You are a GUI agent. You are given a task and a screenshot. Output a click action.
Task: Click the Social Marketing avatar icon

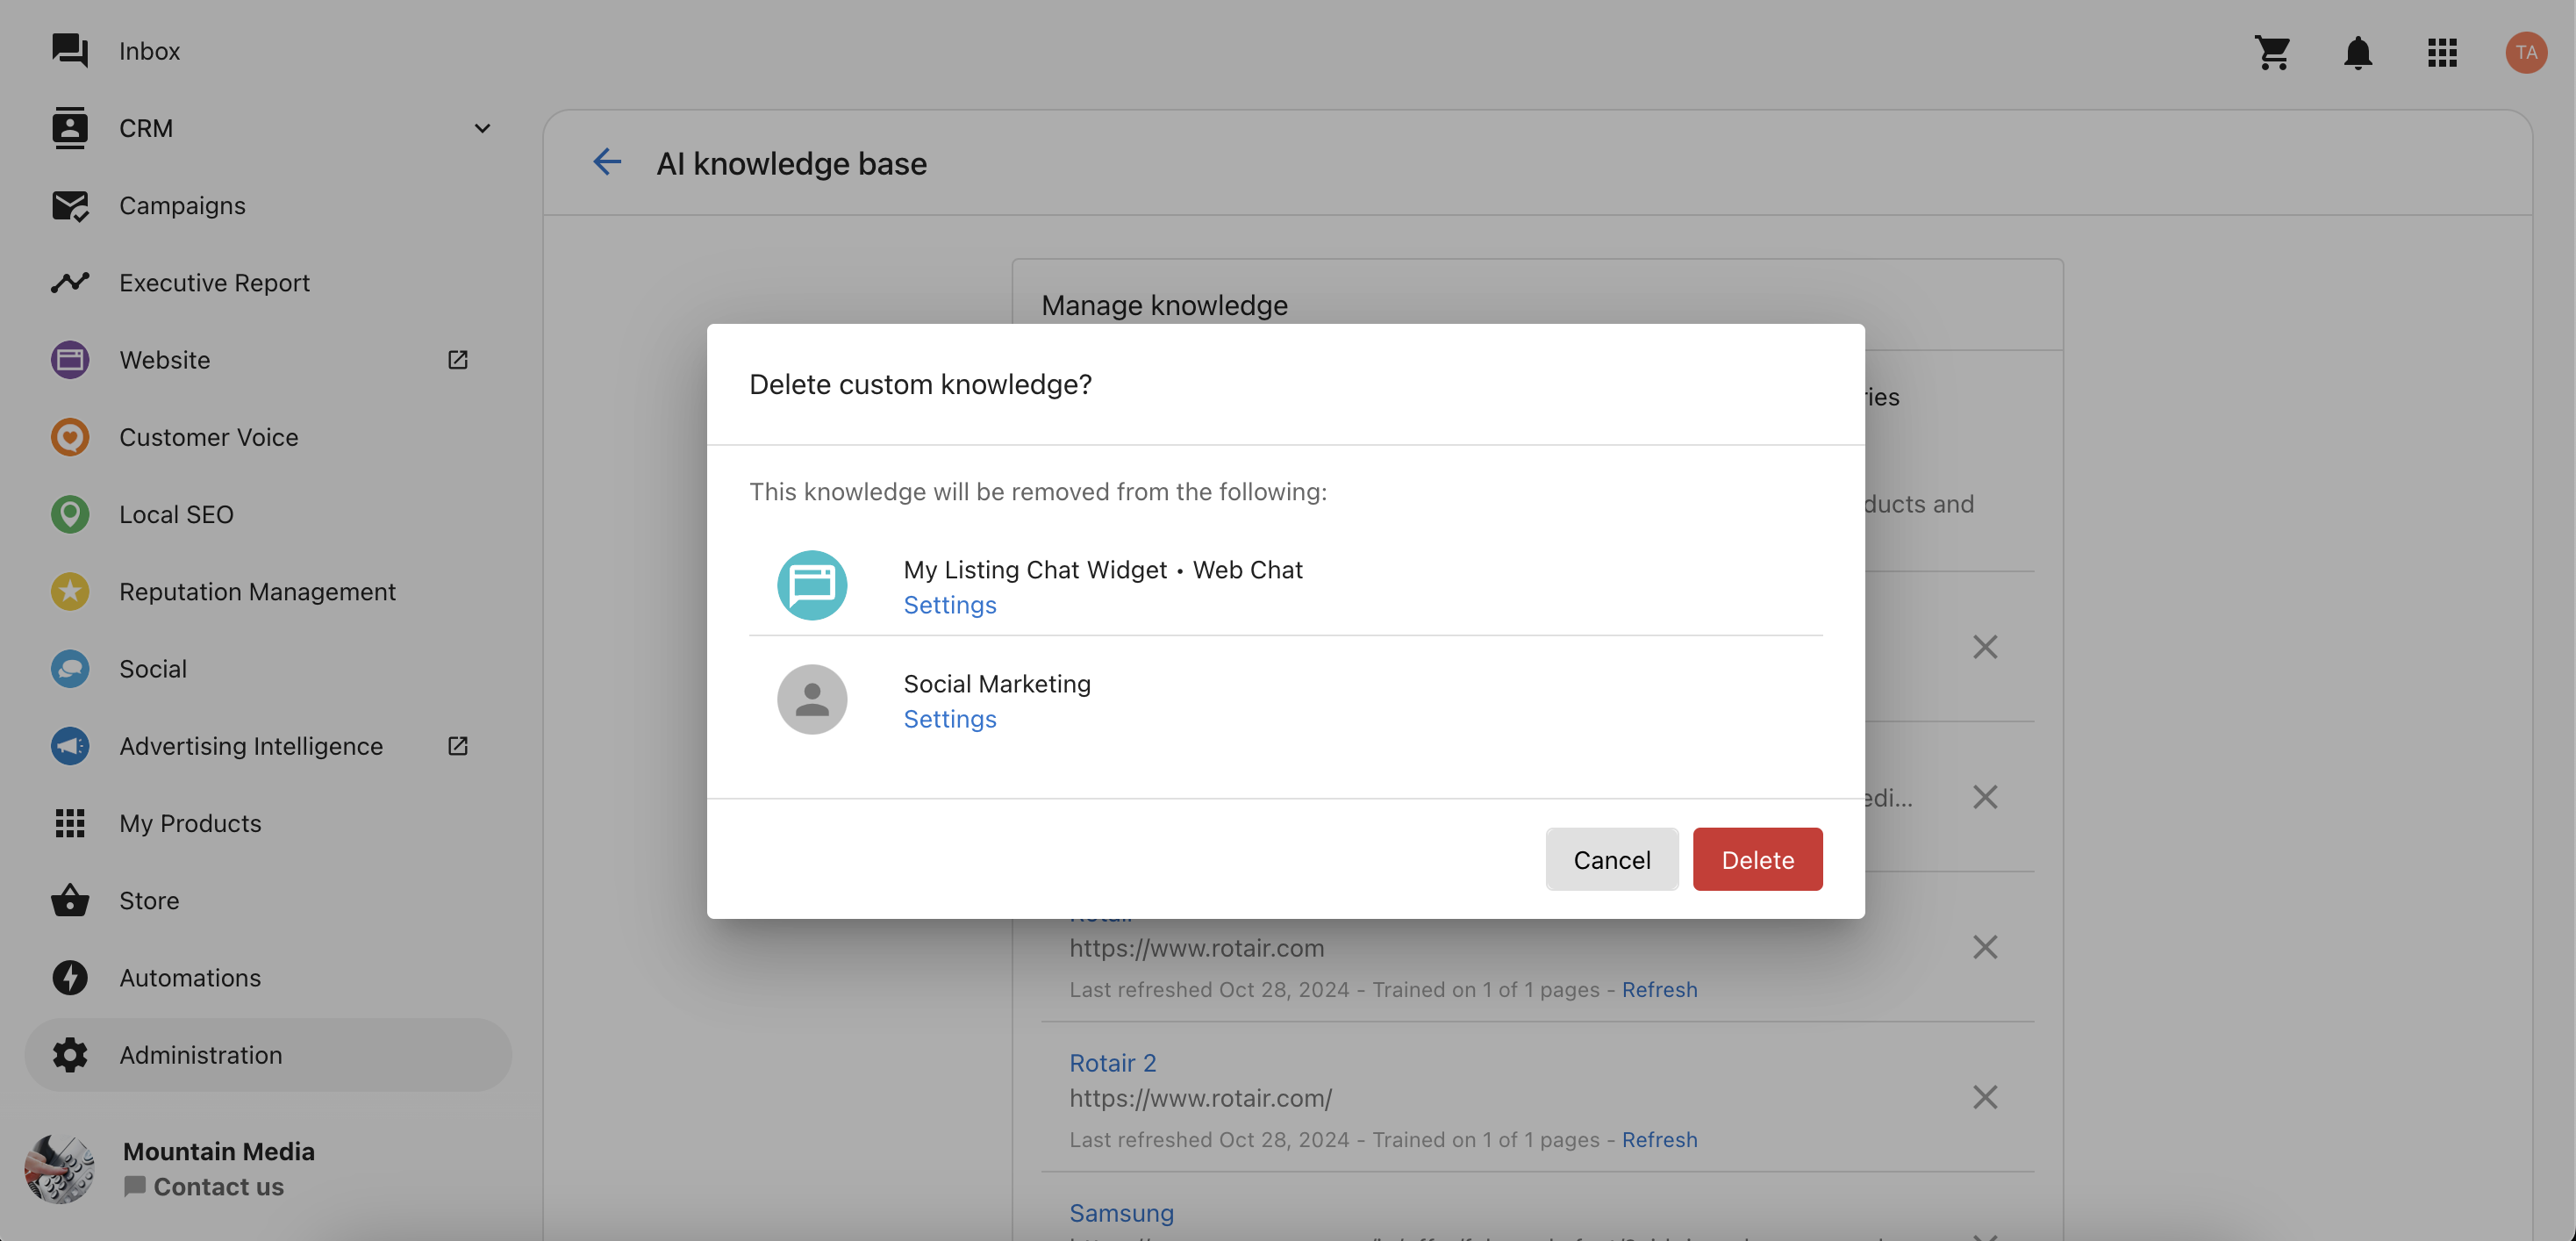pyautogui.click(x=812, y=699)
